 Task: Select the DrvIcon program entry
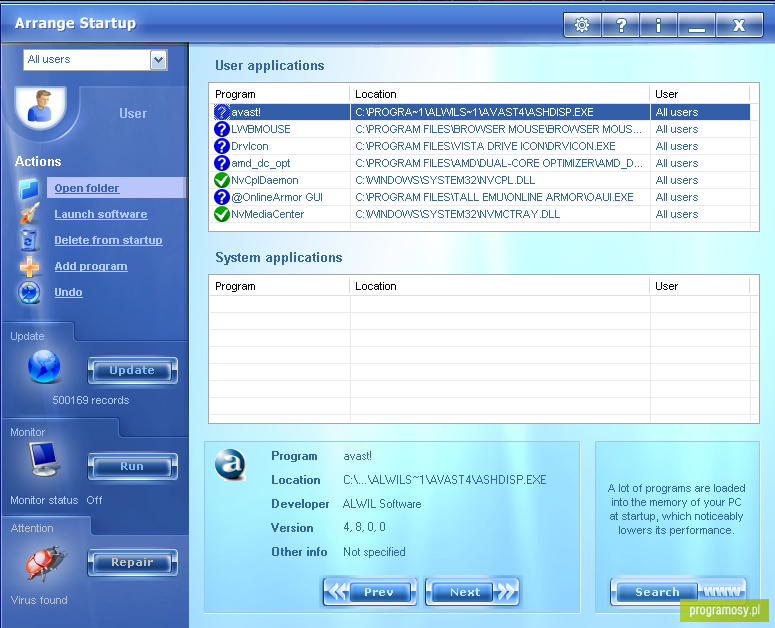point(482,146)
